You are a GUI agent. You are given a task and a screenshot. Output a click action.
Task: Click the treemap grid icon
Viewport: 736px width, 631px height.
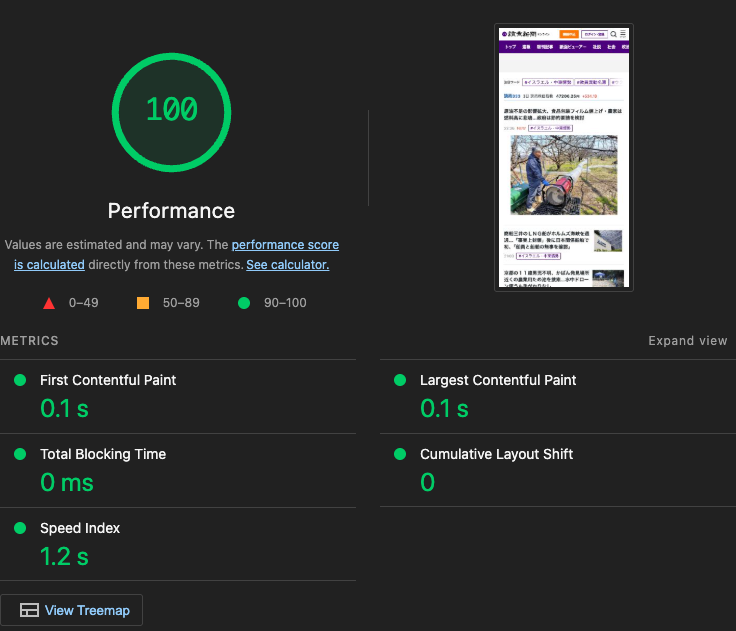[29, 610]
